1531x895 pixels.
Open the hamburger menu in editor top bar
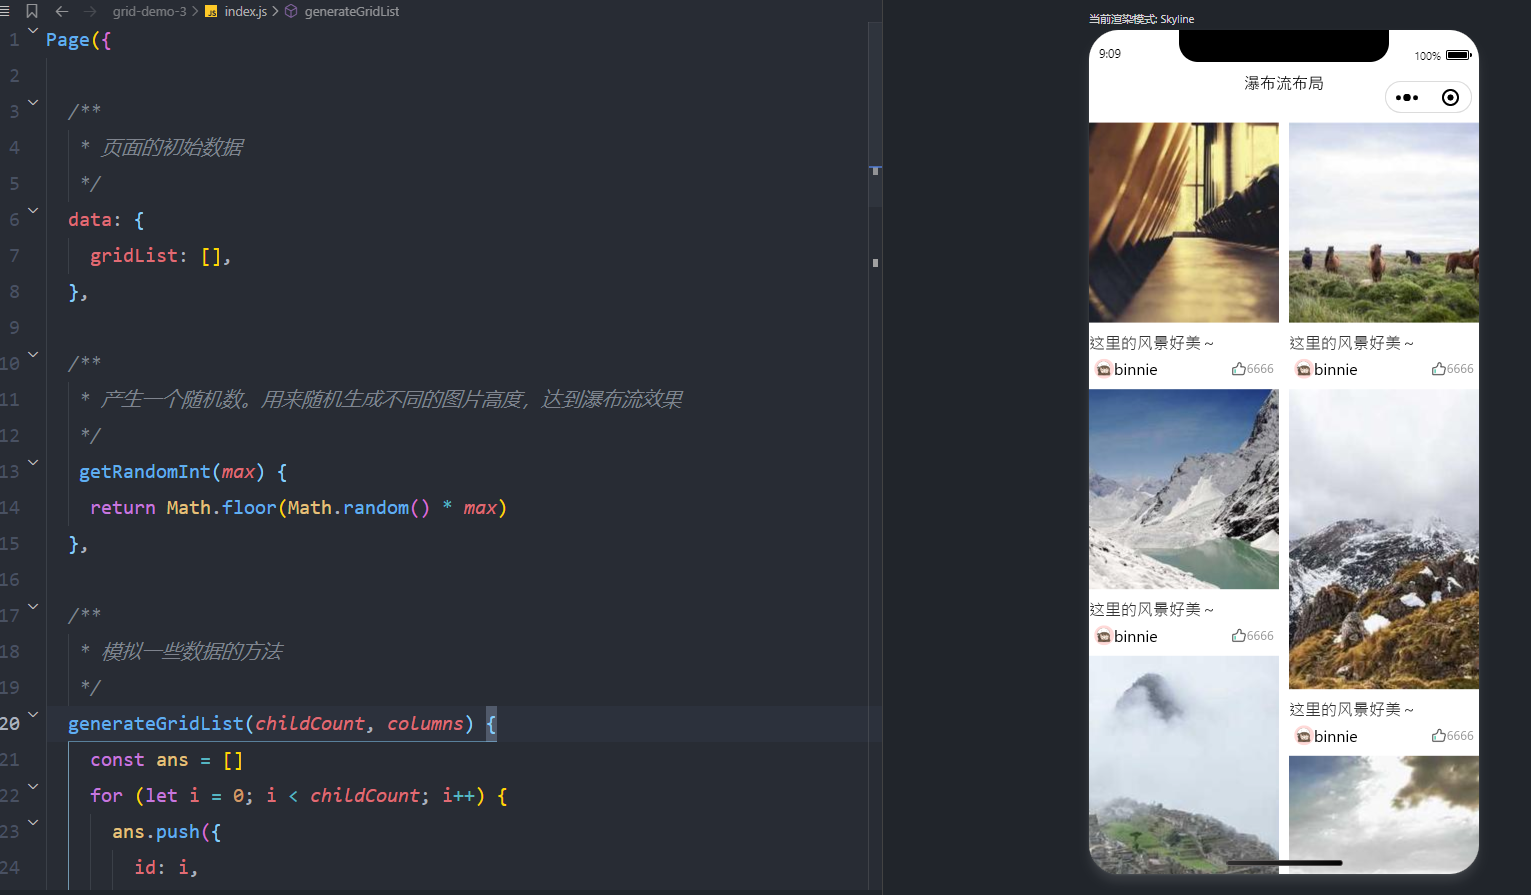(5, 11)
